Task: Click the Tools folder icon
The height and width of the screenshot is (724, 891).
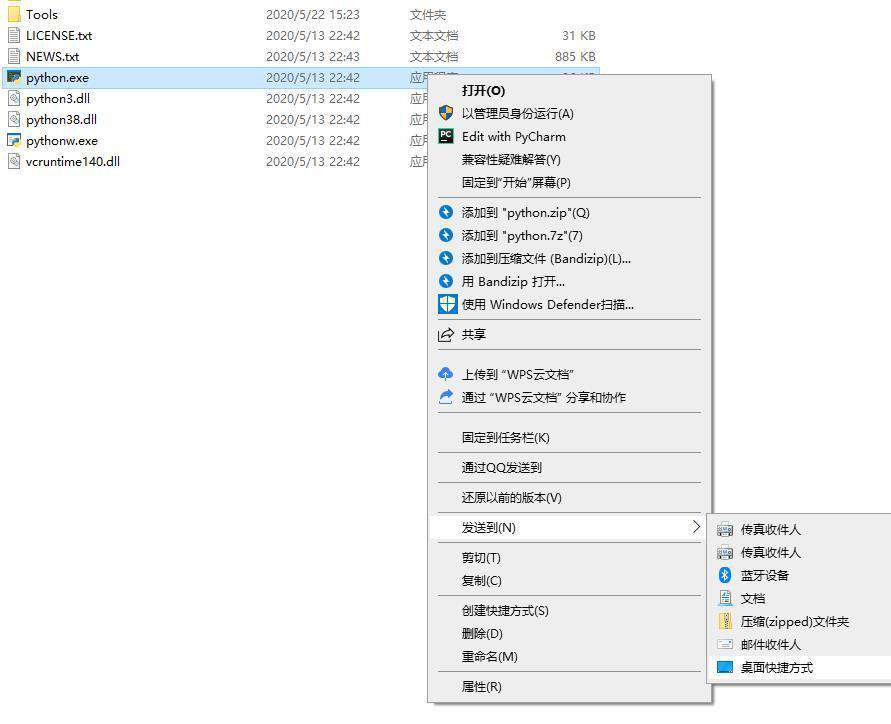Action: tap(14, 14)
